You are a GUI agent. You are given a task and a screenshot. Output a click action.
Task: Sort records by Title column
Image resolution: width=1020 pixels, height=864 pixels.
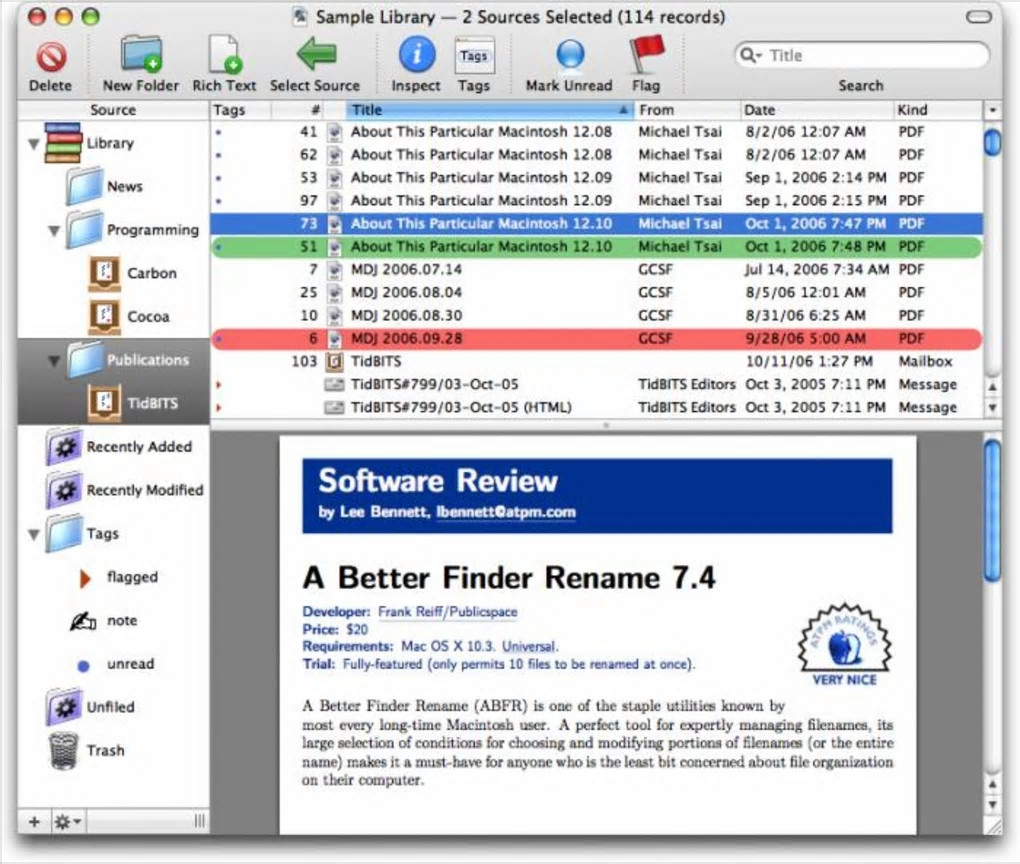pos(490,110)
